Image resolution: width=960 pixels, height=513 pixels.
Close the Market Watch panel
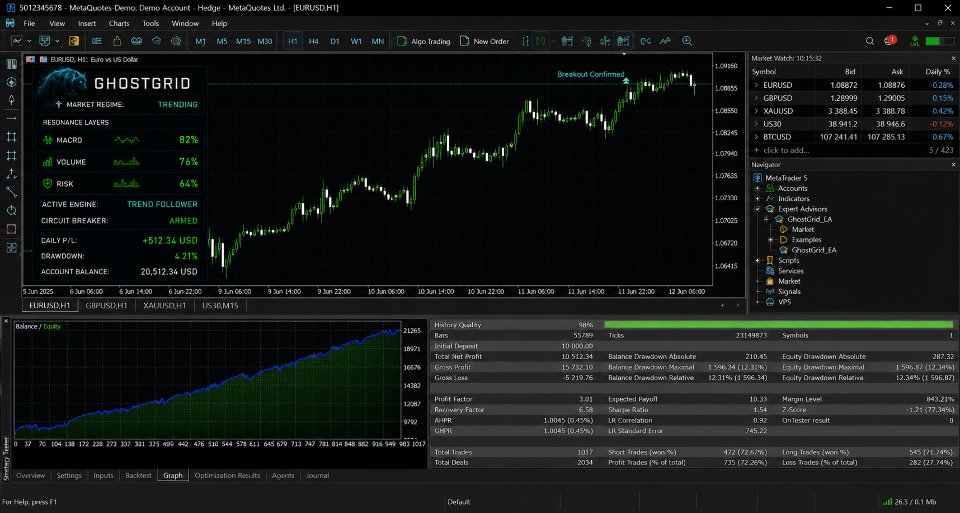click(953, 58)
